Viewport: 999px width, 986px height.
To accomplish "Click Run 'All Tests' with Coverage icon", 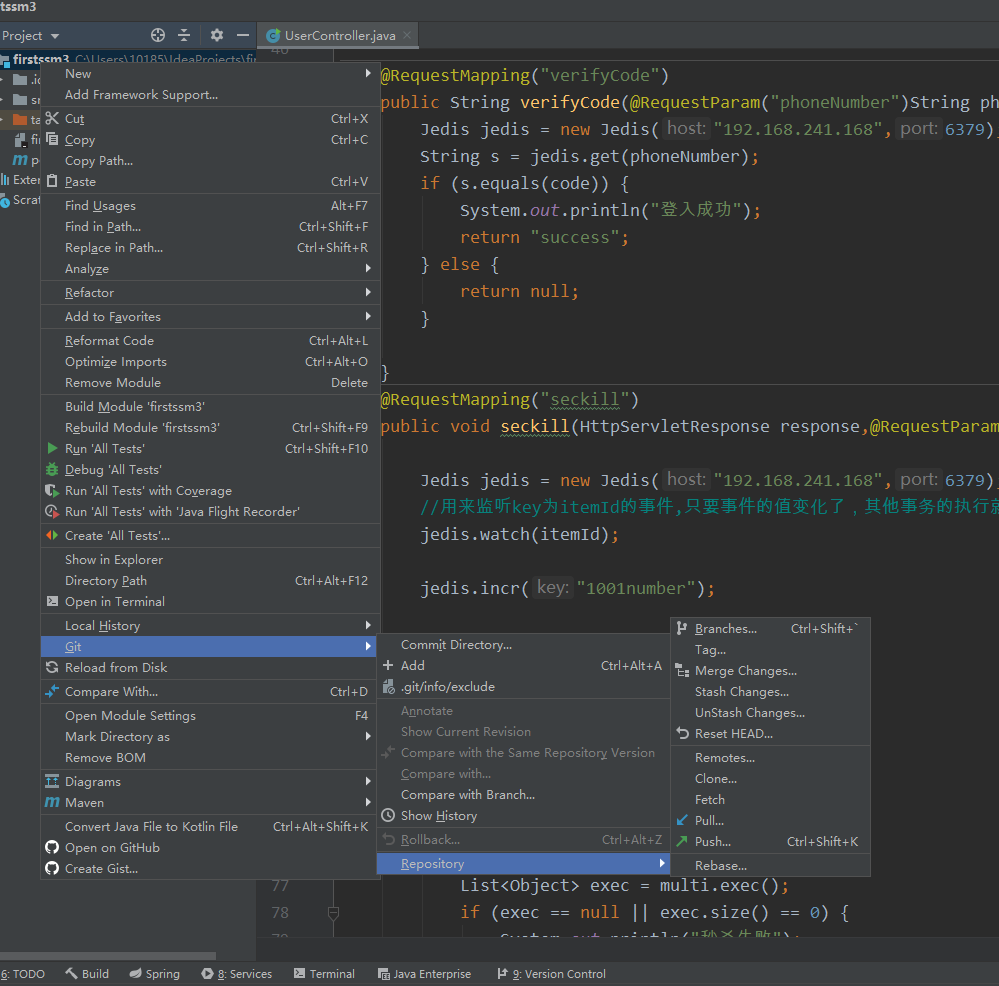I will coord(53,491).
